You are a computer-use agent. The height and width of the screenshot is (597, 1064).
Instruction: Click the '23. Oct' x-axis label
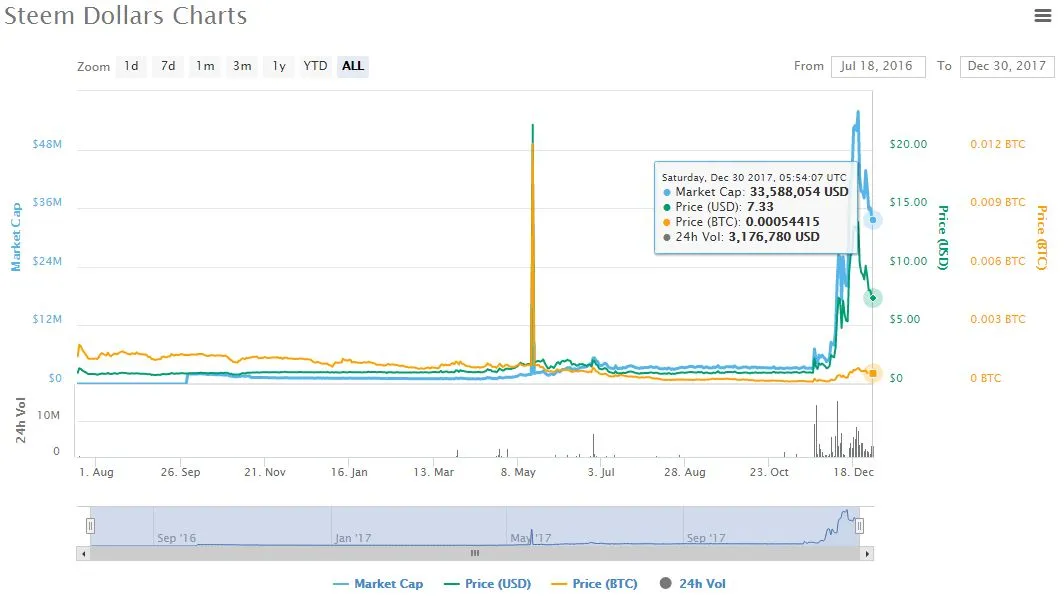click(x=769, y=472)
